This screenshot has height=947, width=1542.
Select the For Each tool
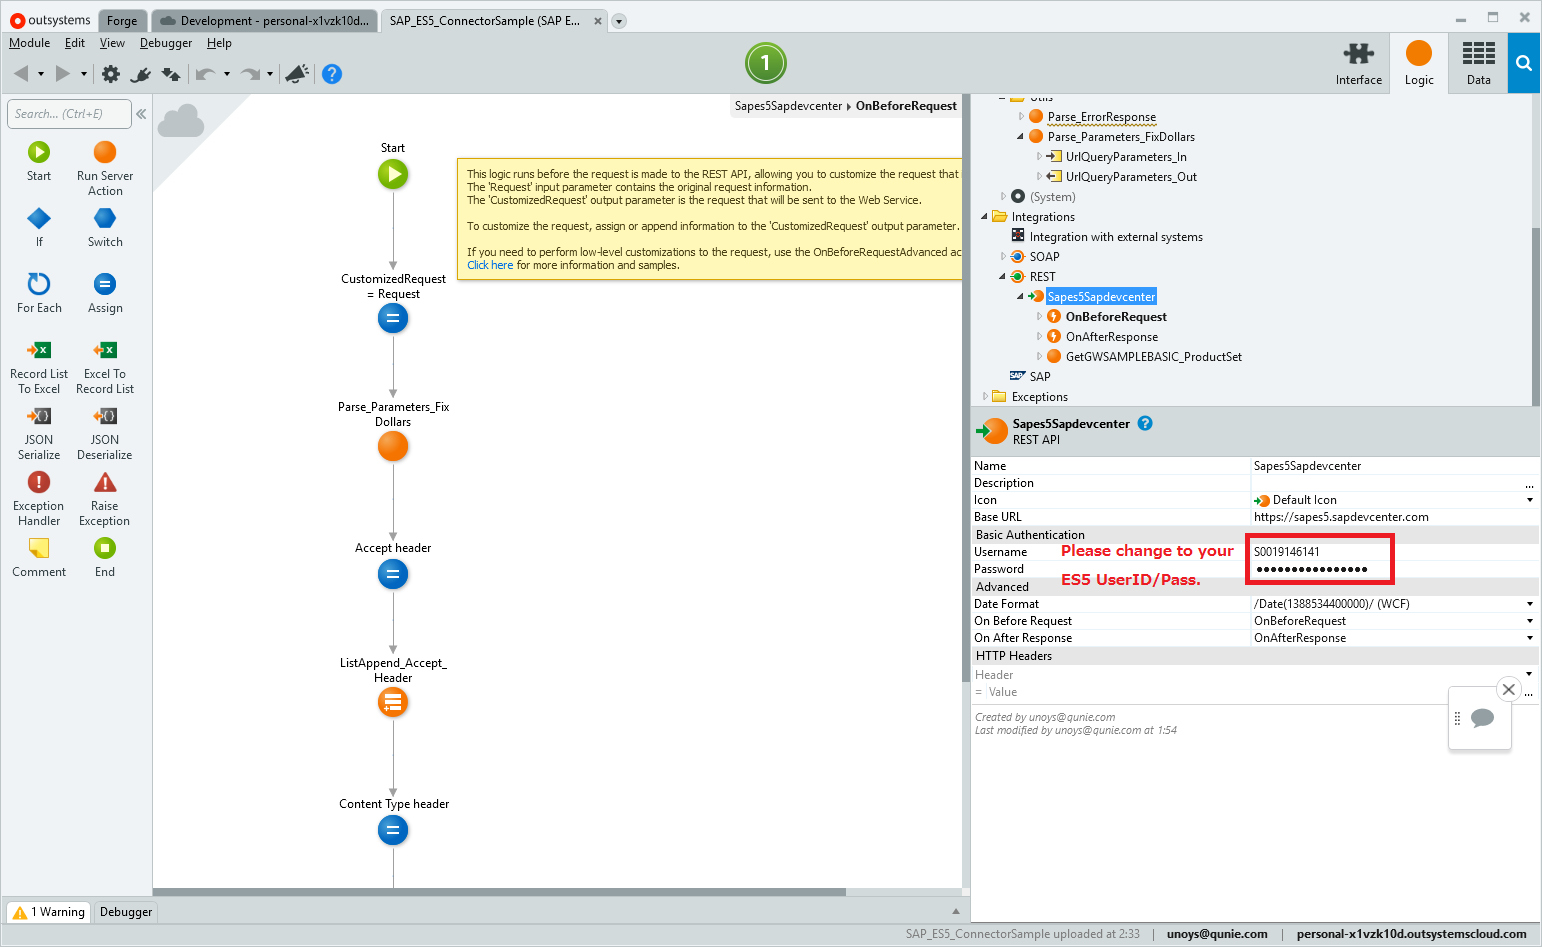point(38,293)
